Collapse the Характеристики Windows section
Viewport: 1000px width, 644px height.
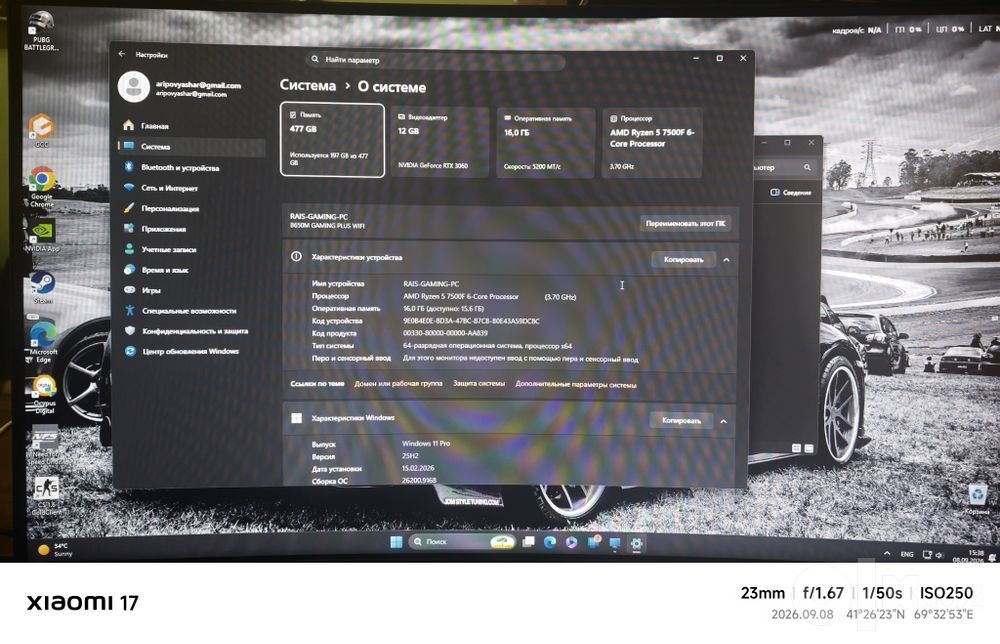click(724, 421)
